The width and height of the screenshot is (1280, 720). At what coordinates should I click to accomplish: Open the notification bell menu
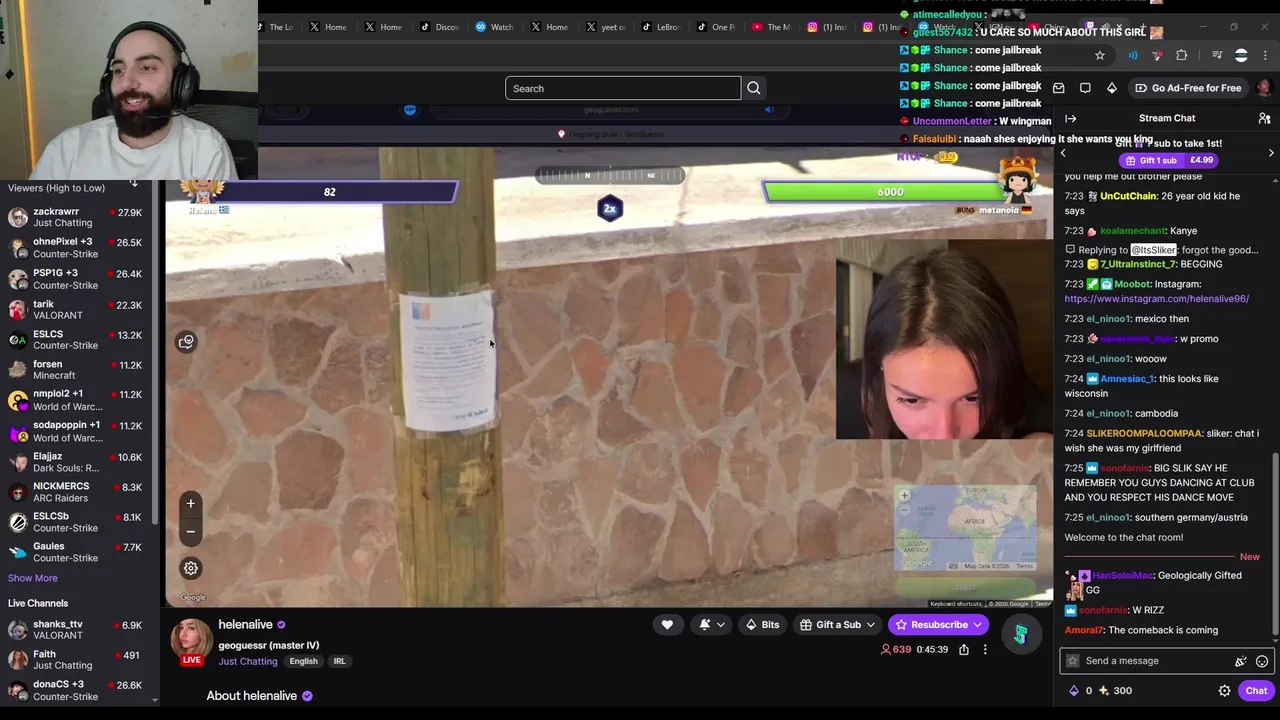[712, 625]
